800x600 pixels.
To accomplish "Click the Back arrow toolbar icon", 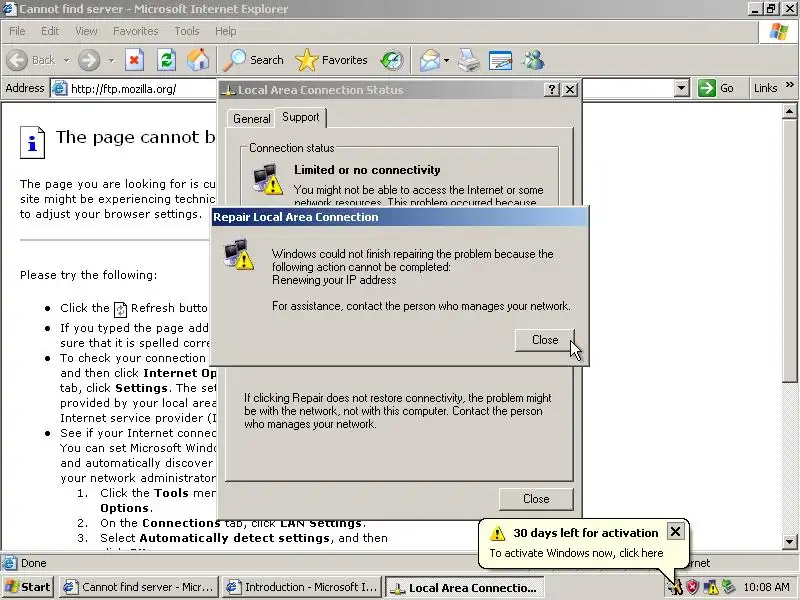I will tap(17, 60).
